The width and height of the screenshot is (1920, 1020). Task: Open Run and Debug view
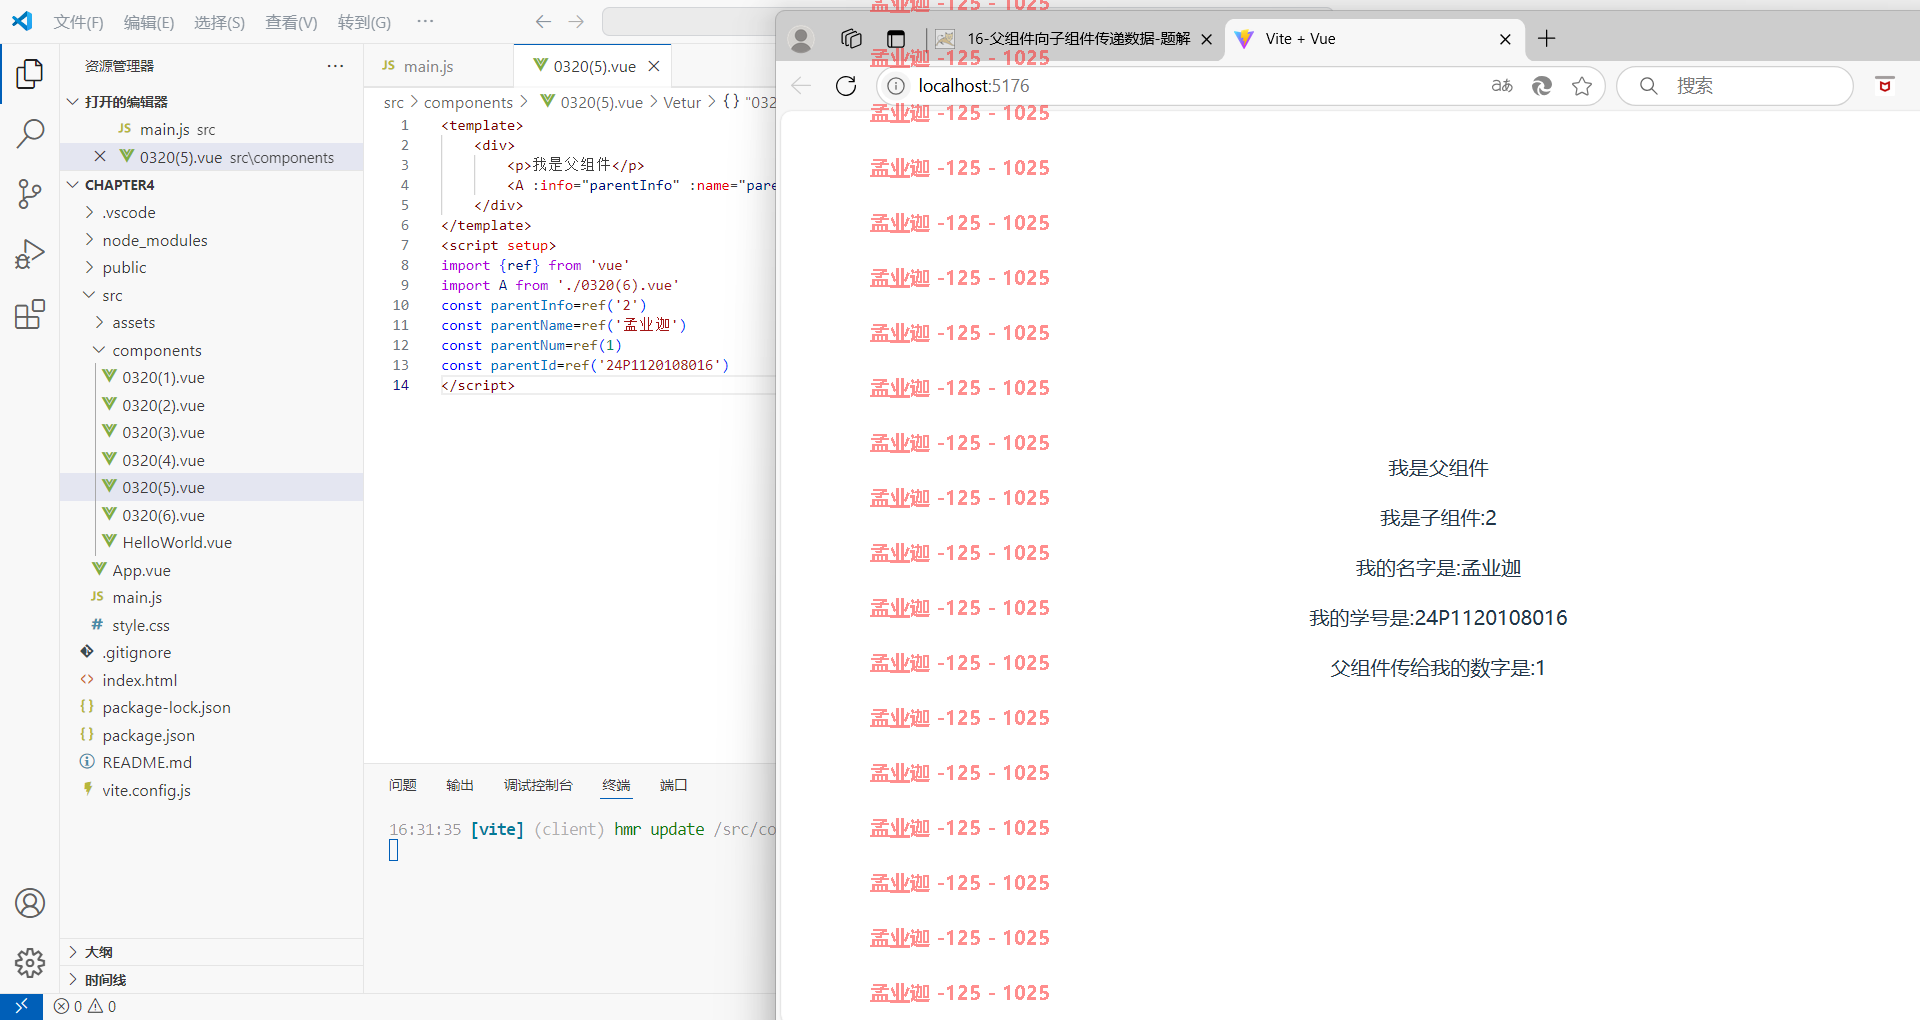coord(30,254)
